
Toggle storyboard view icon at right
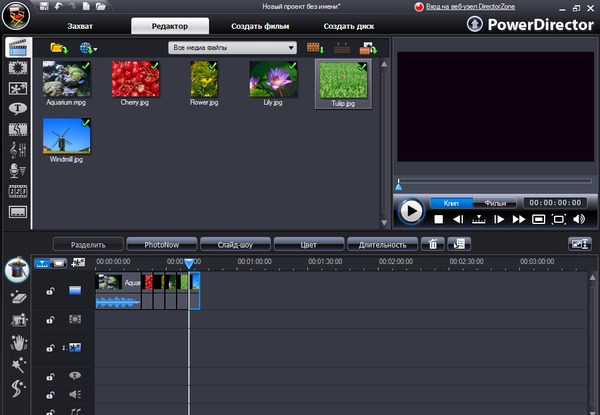580,244
